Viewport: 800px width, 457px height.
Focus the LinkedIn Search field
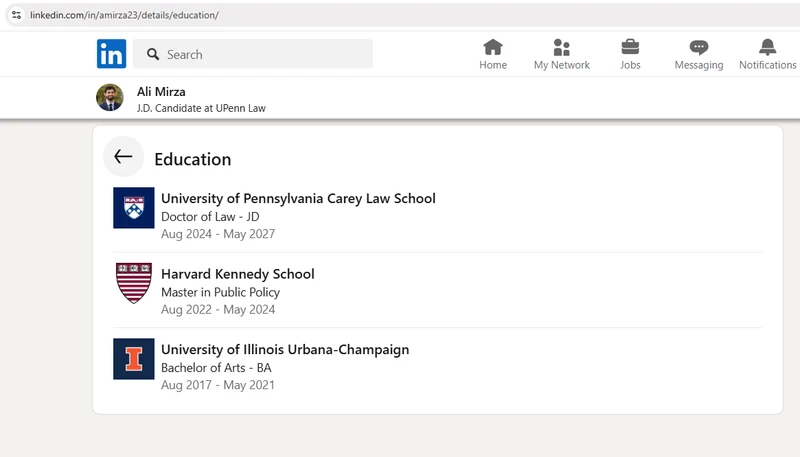tap(253, 54)
